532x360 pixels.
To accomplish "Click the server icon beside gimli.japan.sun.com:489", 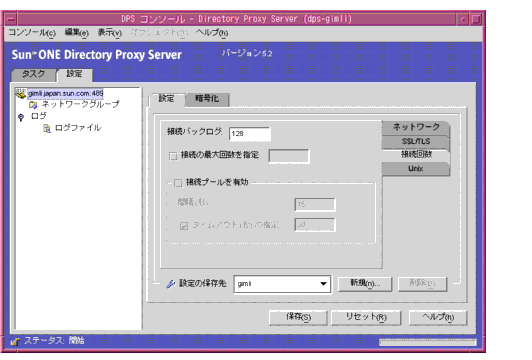I will click(x=21, y=94).
